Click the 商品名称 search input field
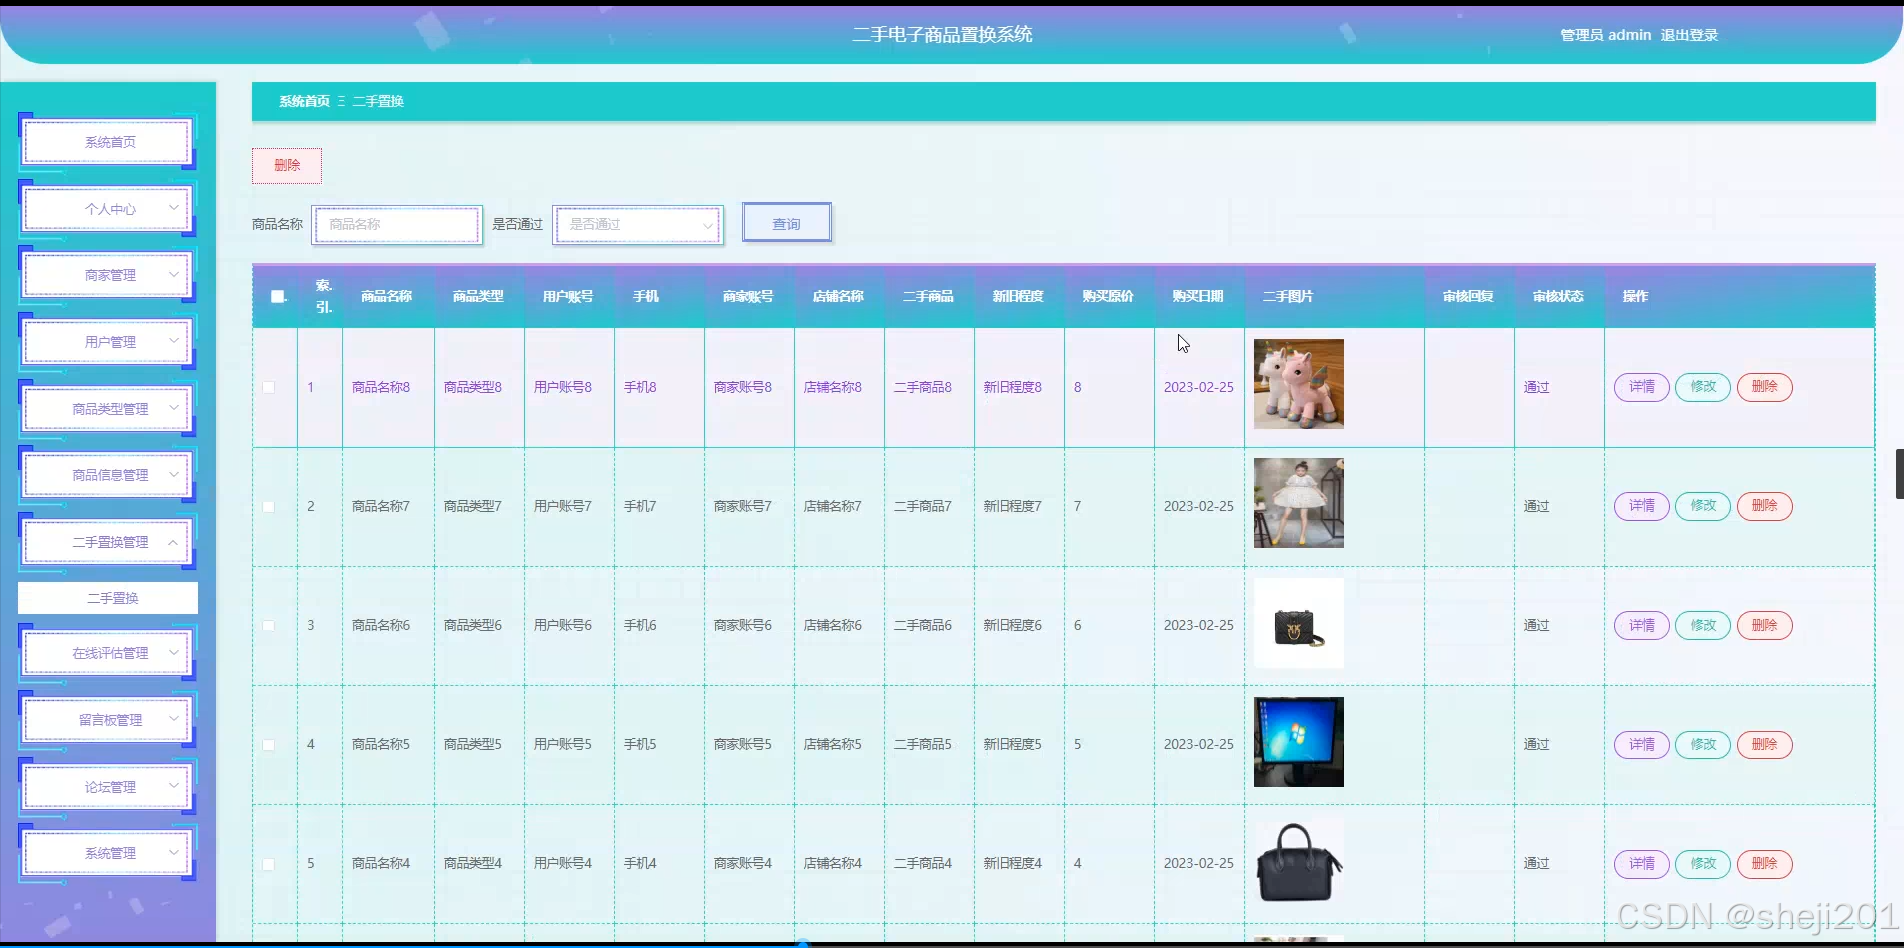The width and height of the screenshot is (1904, 948). (397, 225)
